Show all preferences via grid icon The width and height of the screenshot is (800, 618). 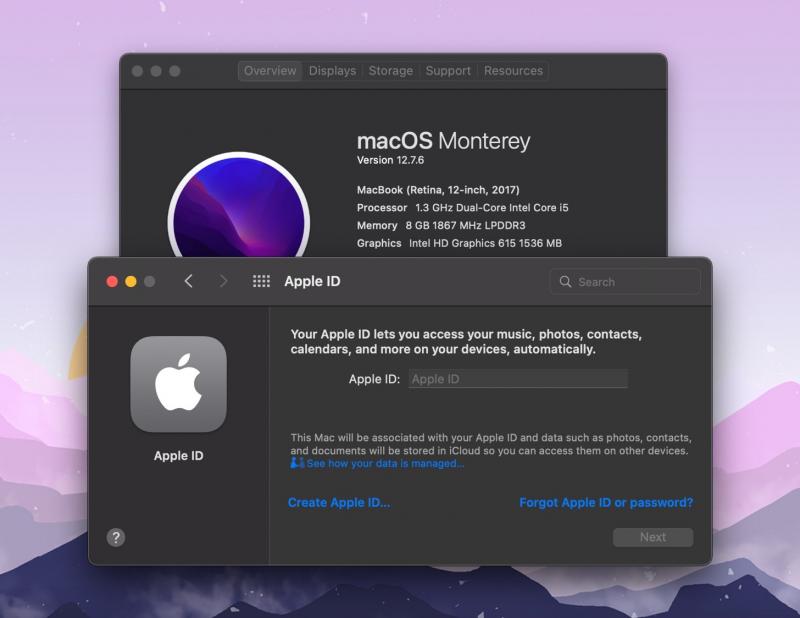(261, 282)
